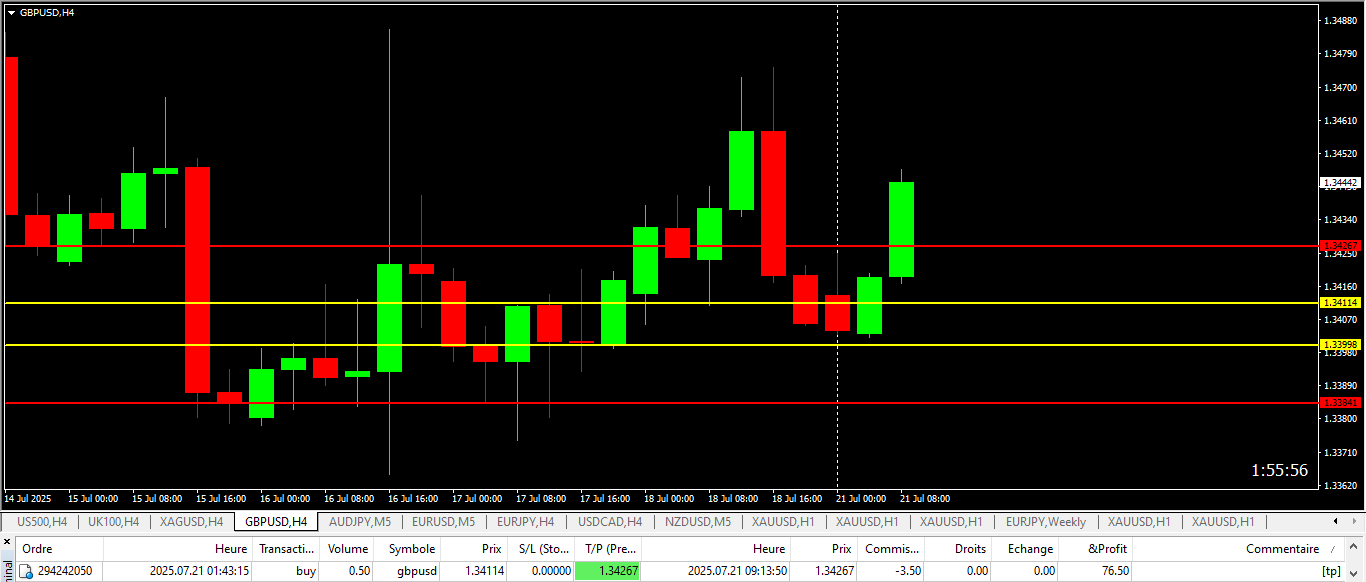This screenshot has width=1366, height=582.
Task: Open the GBPUSD,H4 chart dropdown triangle
Action: pos(11,12)
